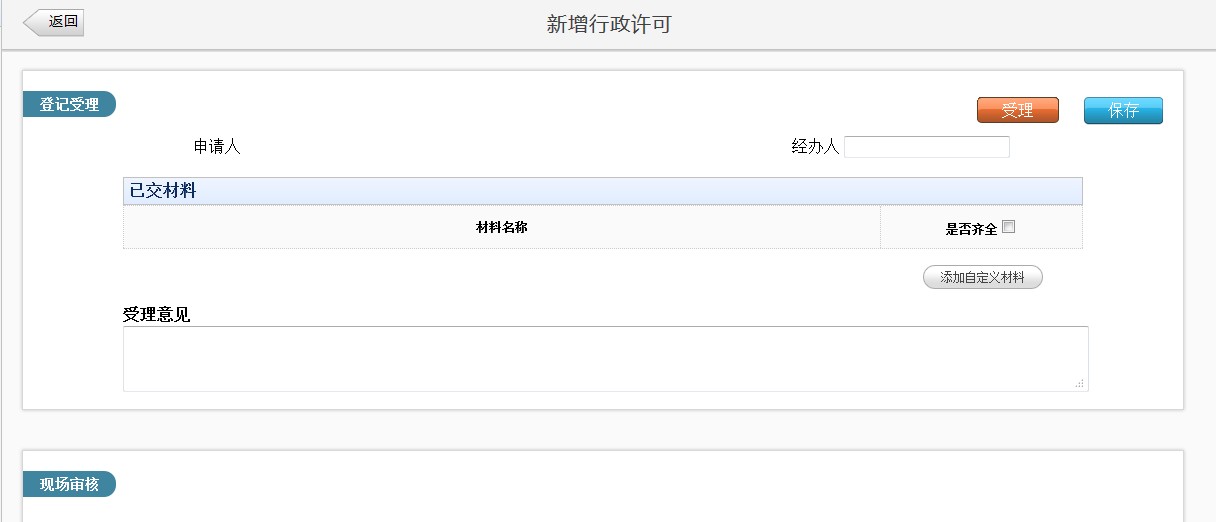Viewport: 1216px width, 522px height.
Task: Click the 新增行政许可 page title
Action: tap(608, 25)
